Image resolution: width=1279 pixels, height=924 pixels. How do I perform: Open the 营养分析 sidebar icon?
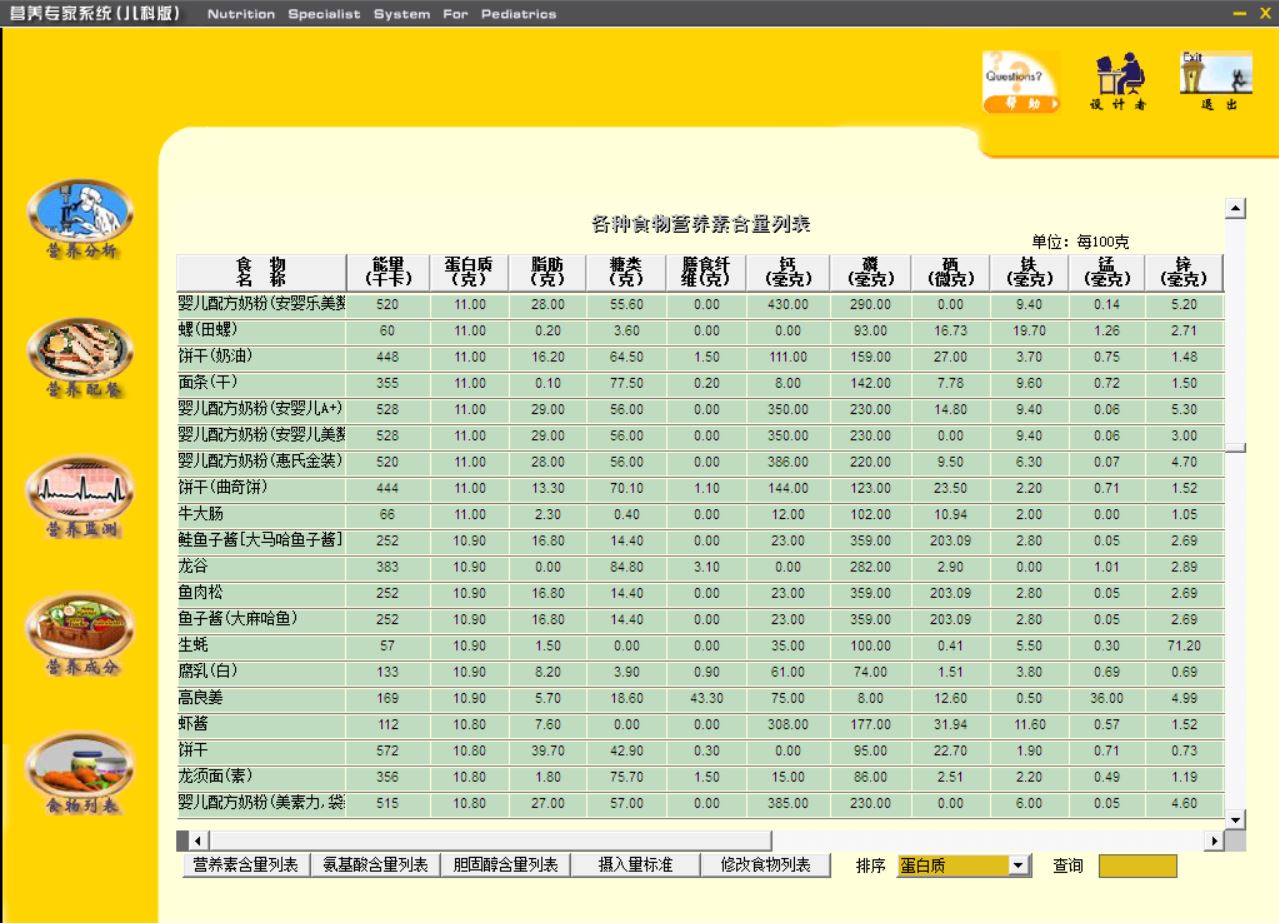(x=80, y=220)
